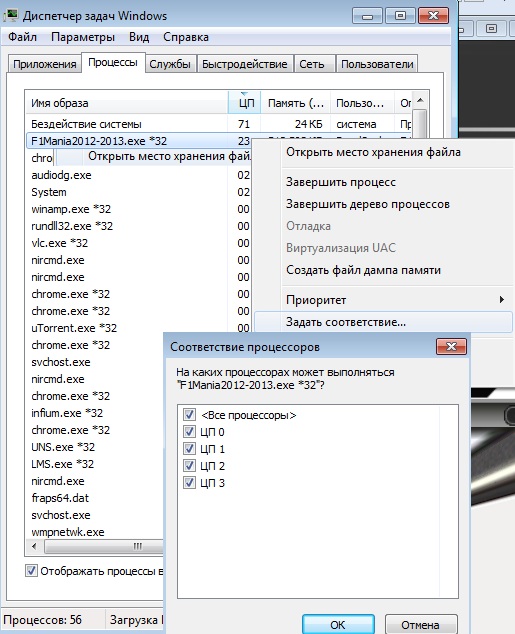
Task: Select Задать соответствие... menu entry
Action: click(x=383, y=322)
